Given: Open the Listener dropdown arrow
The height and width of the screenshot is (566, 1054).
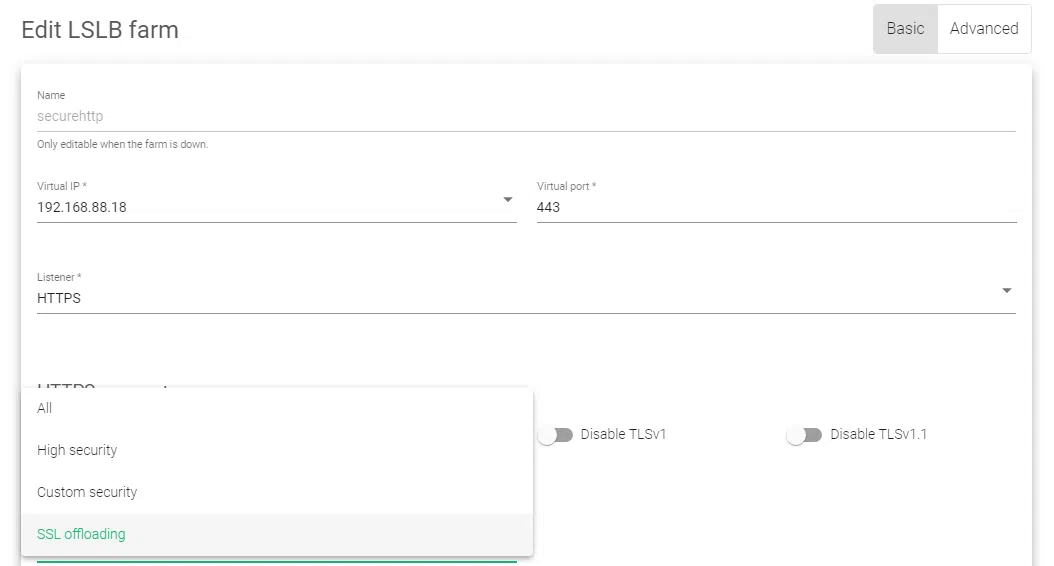Looking at the screenshot, I should coord(1006,291).
